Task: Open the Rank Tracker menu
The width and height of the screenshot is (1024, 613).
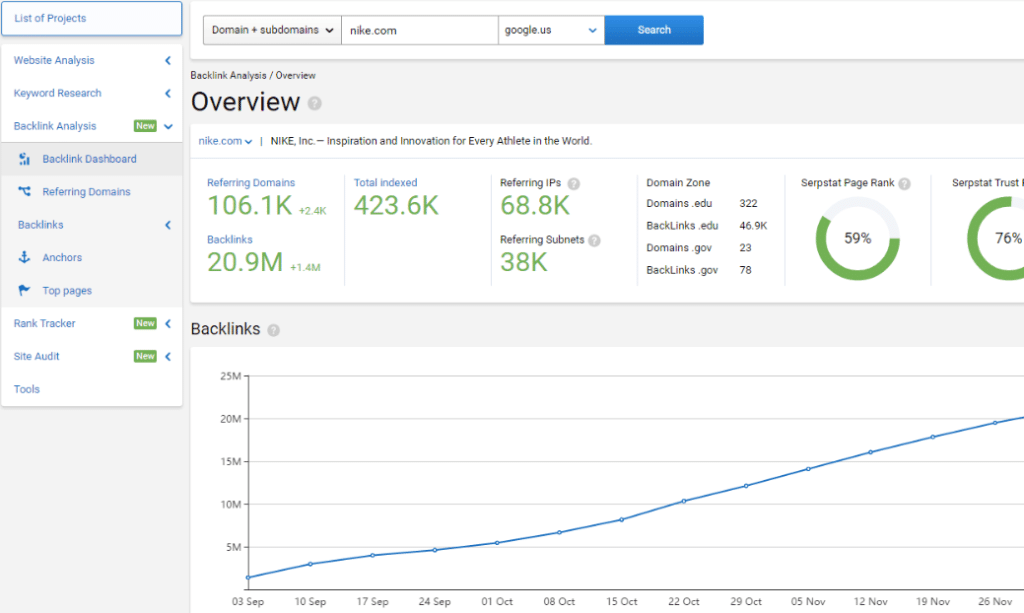Action: 44,323
